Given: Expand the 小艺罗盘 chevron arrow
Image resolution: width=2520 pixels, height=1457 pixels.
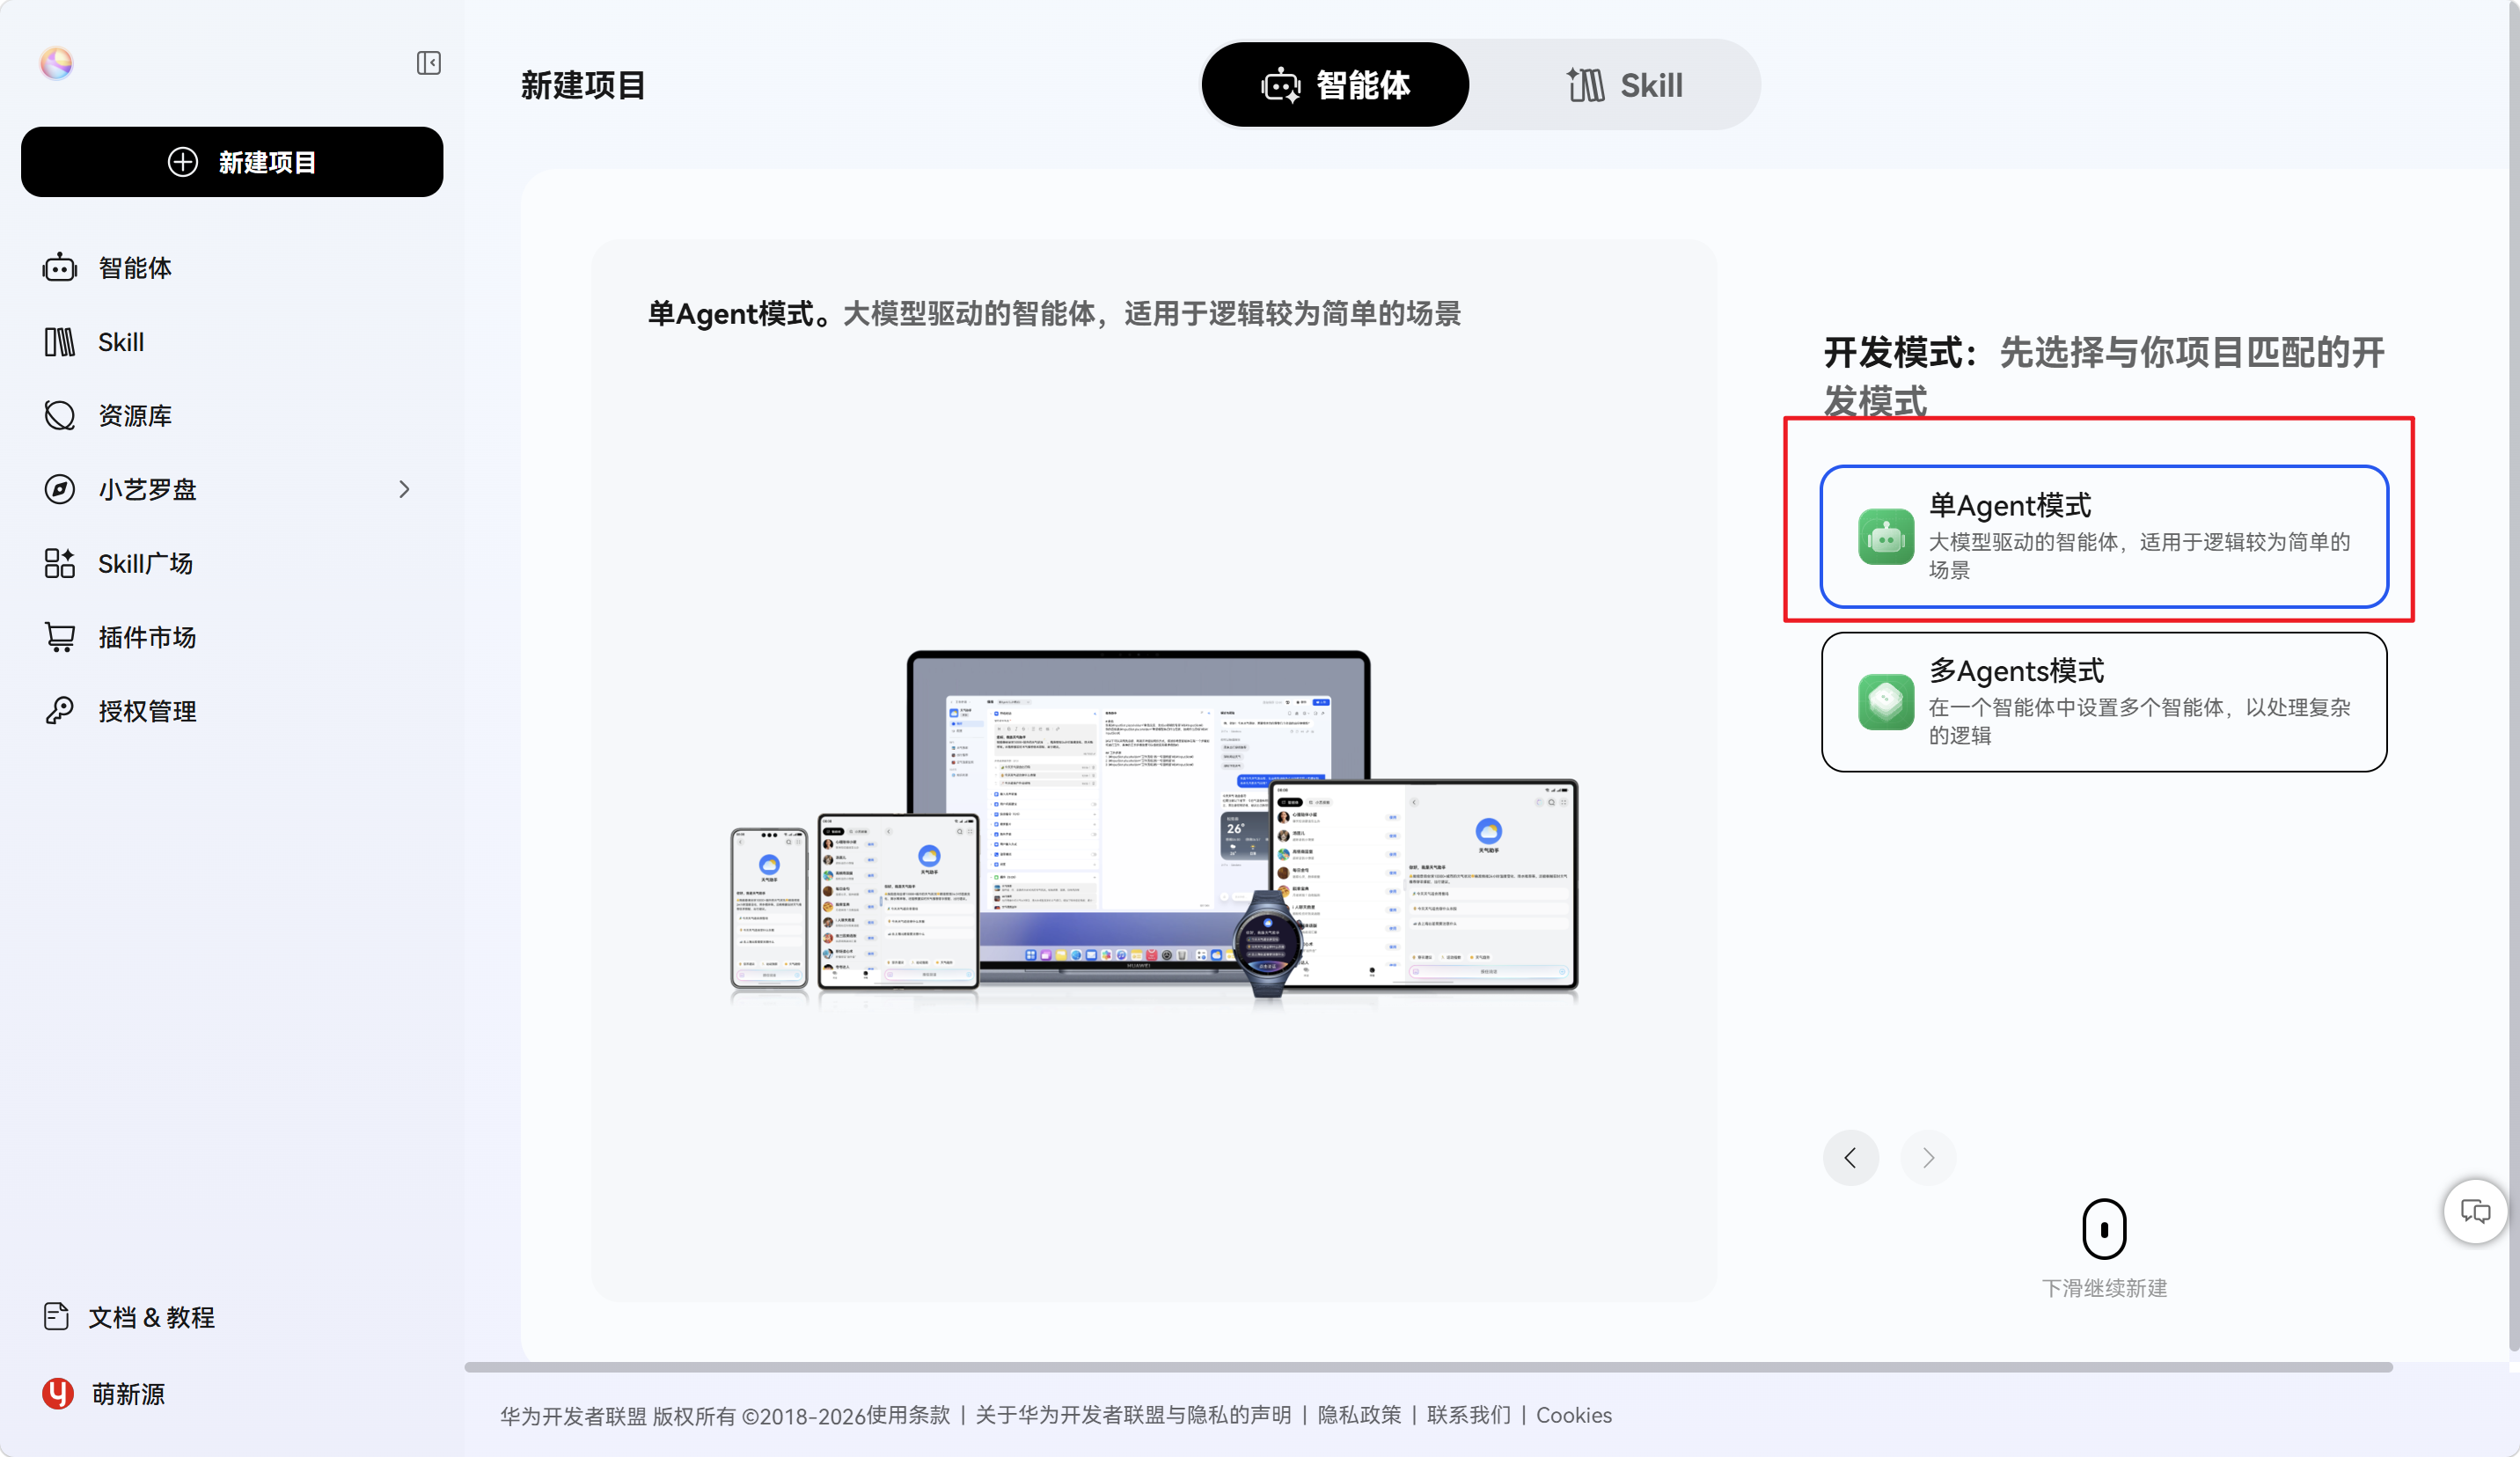Looking at the screenshot, I should tap(404, 489).
